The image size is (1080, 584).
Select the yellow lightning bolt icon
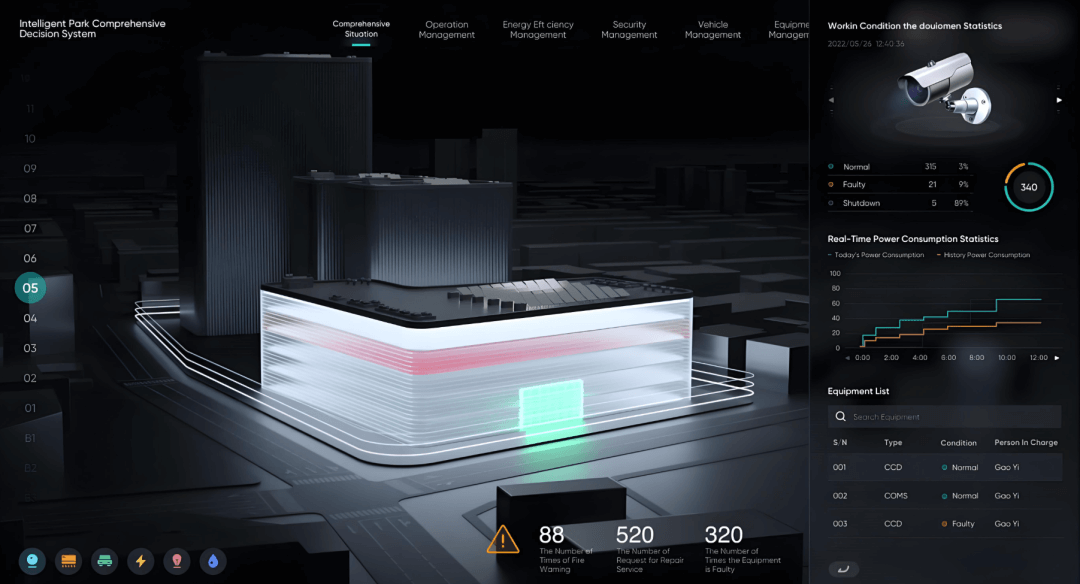[x=141, y=561]
